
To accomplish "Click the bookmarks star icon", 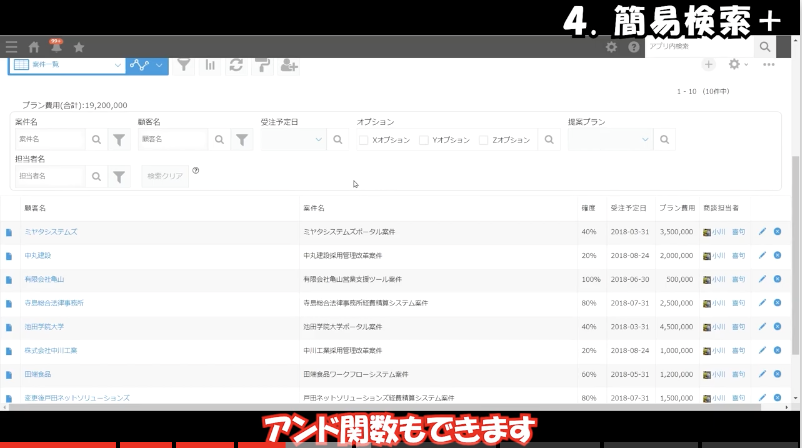I will pos(79,47).
